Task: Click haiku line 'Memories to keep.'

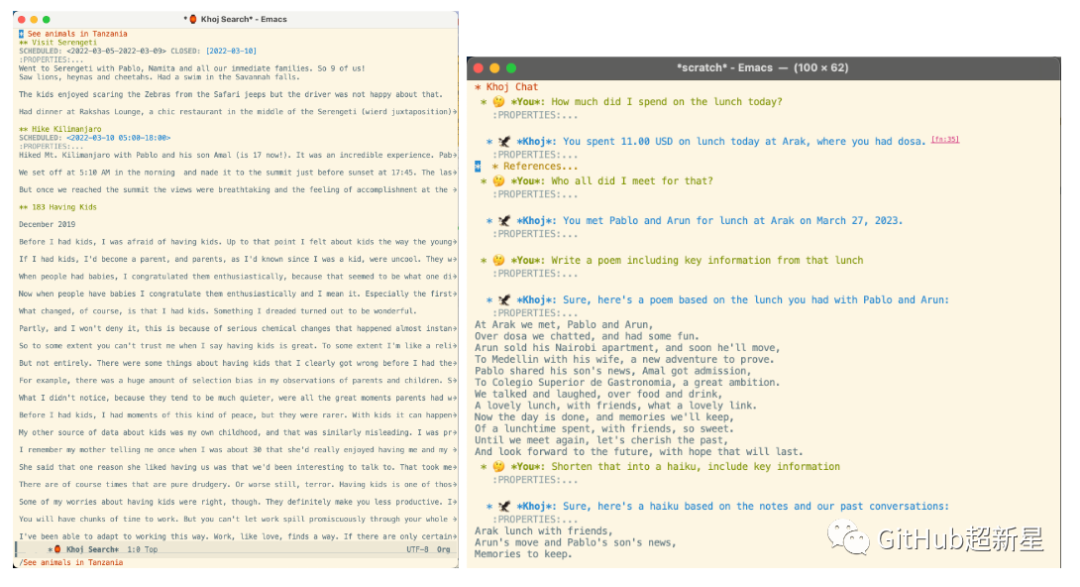Action: coord(523,554)
